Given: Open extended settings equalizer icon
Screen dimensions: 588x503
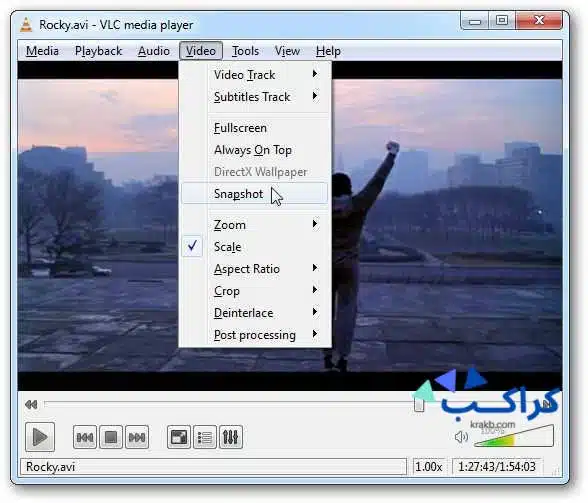Looking at the screenshot, I should click(x=231, y=437).
